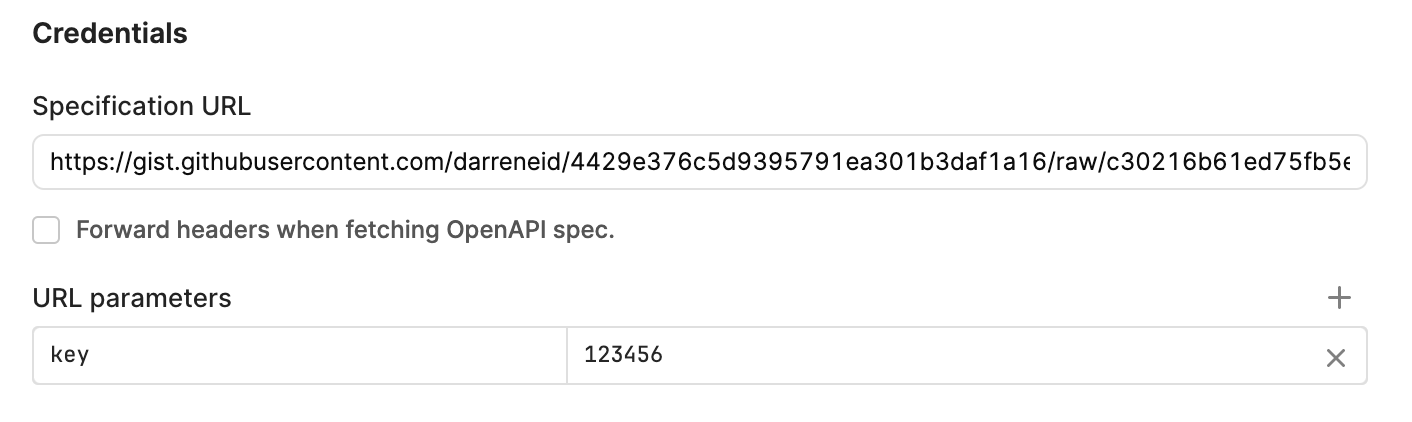Image resolution: width=1412 pixels, height=422 pixels.
Task: Add a new URL parameter with plus icon
Action: (x=1338, y=298)
